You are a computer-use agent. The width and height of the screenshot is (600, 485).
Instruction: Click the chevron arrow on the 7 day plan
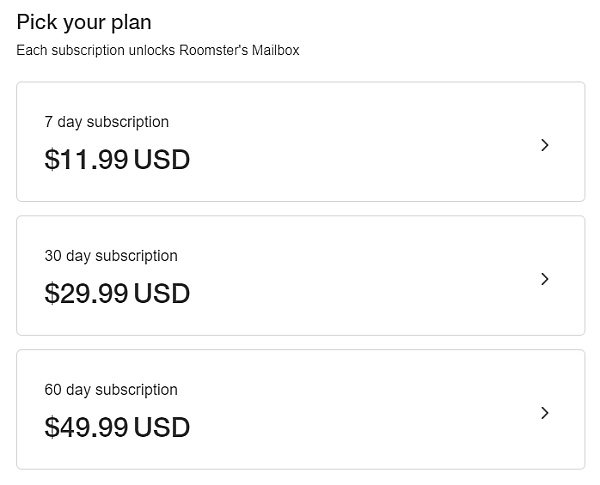click(x=545, y=145)
